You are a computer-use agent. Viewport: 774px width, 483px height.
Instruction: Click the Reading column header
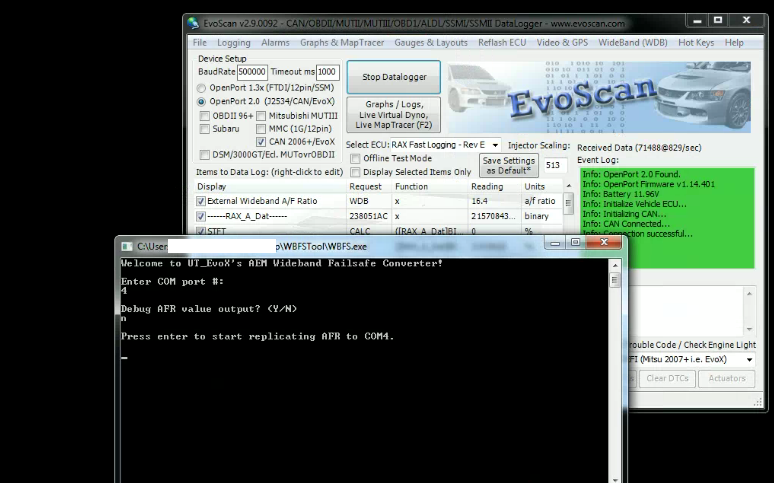tap(495, 187)
